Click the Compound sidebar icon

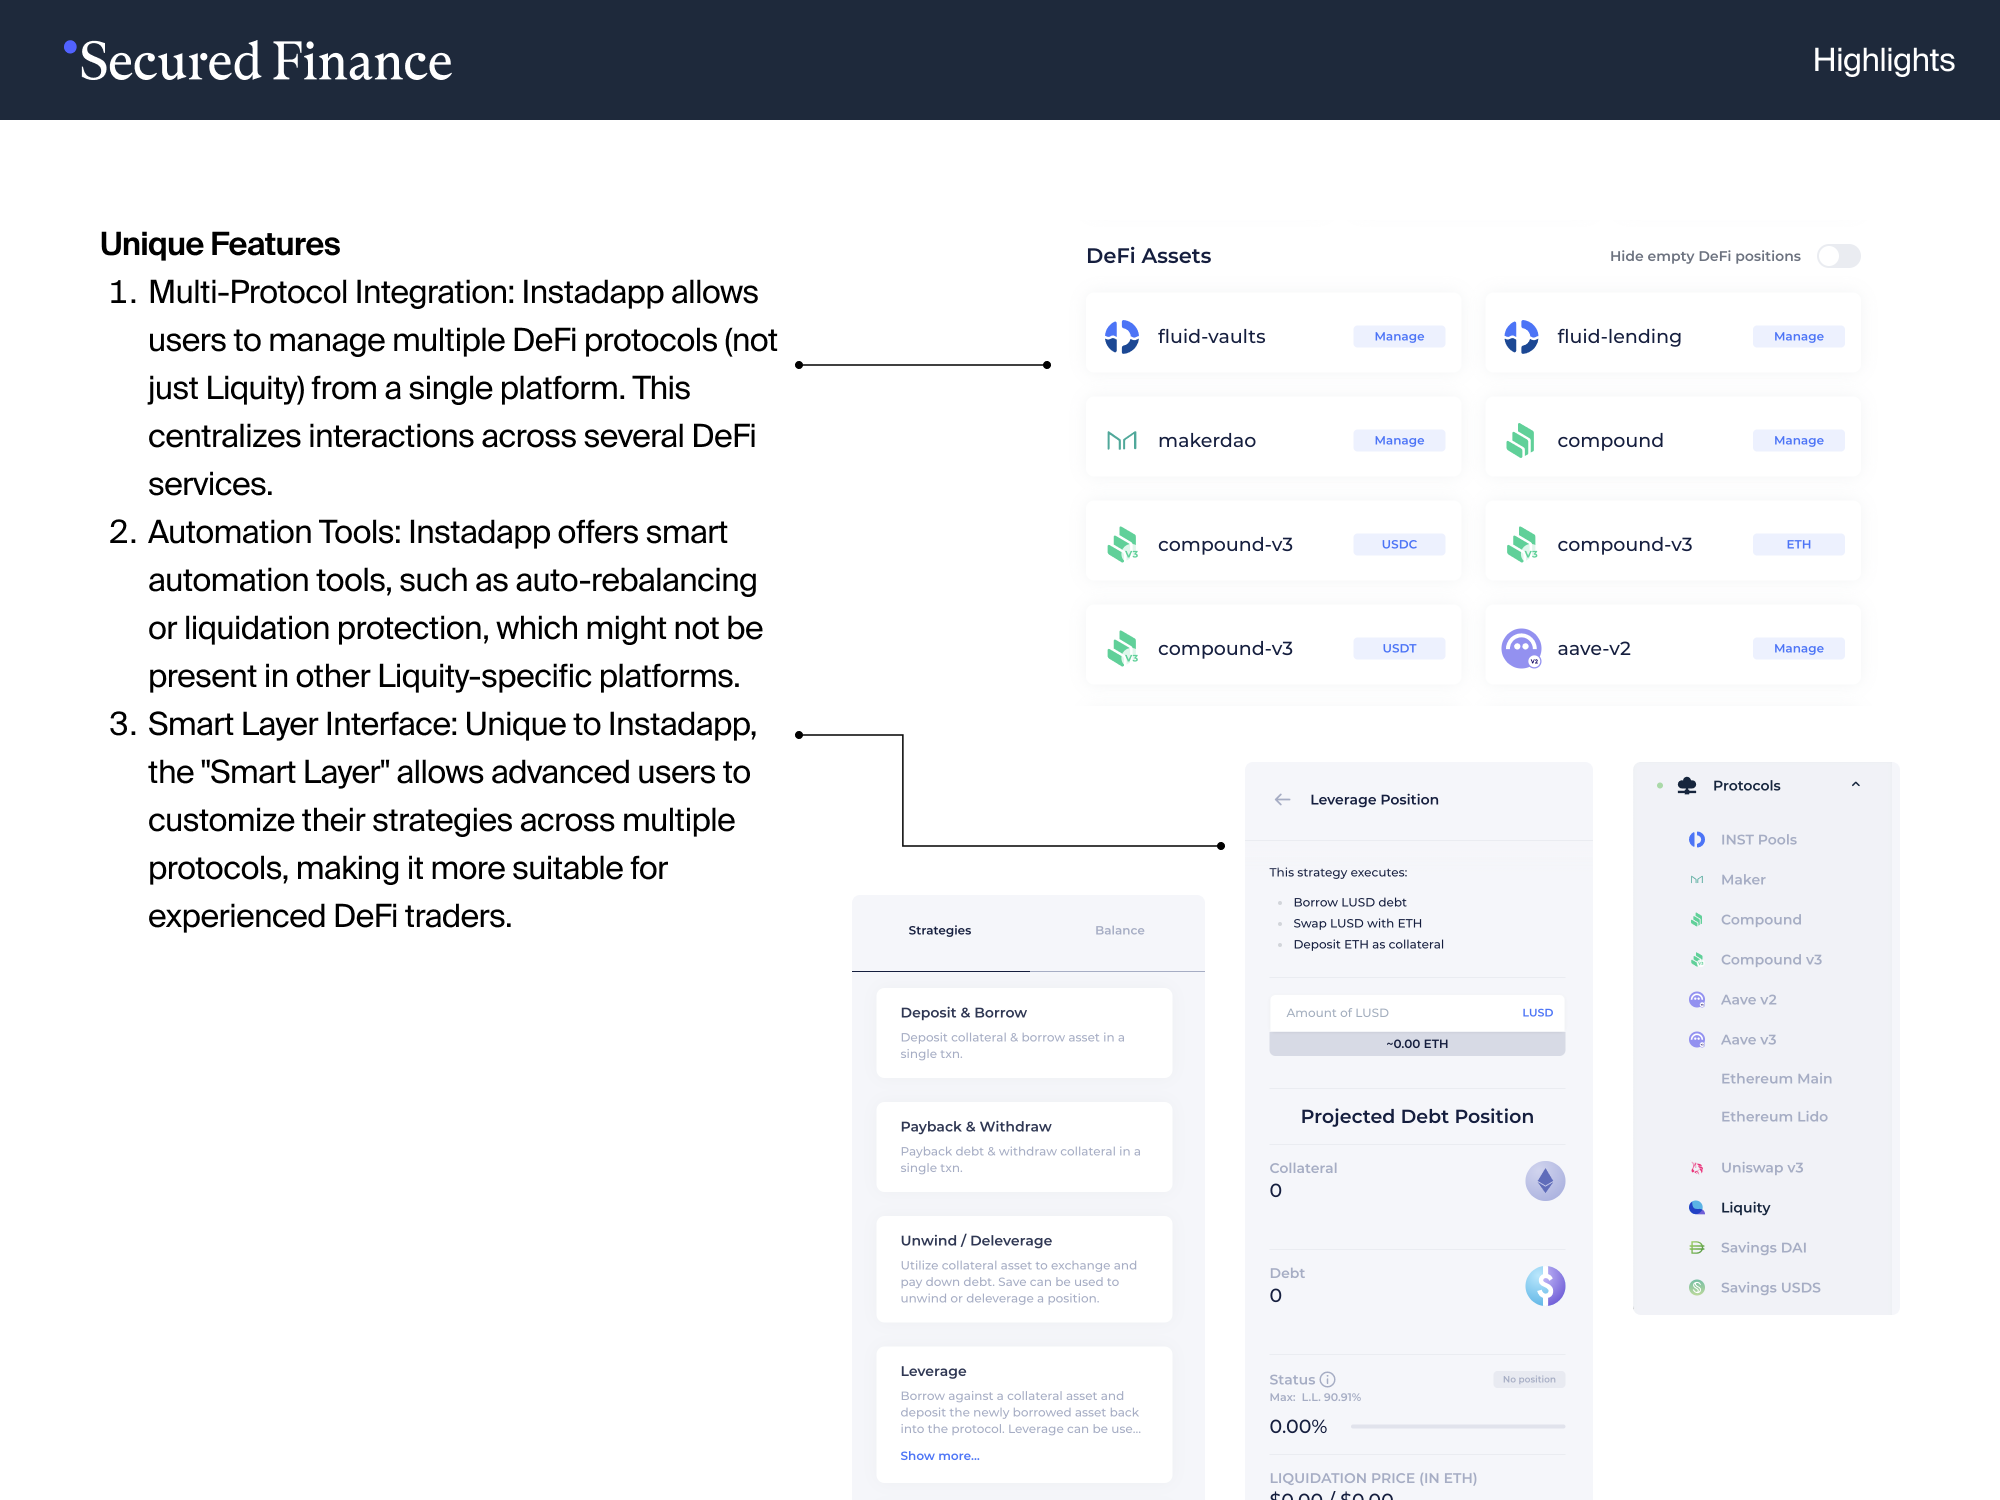[1697, 920]
